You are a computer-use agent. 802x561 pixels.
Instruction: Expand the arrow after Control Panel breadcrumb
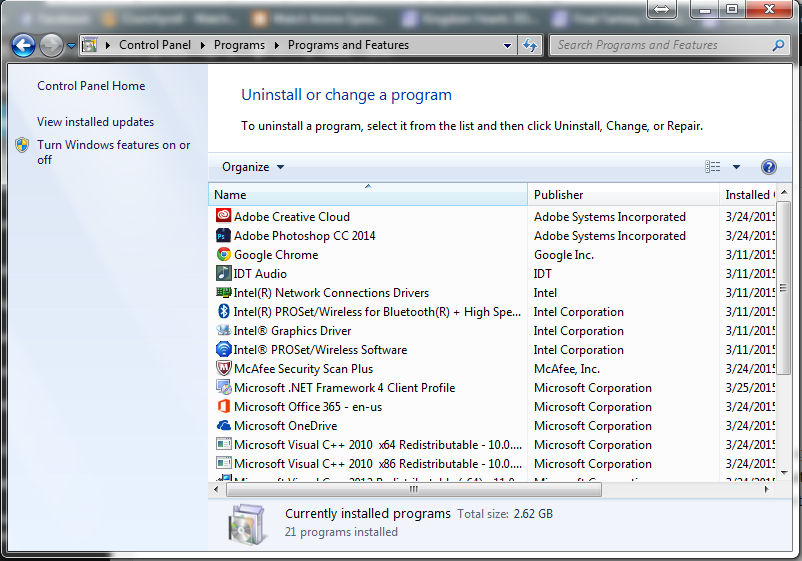[203, 45]
